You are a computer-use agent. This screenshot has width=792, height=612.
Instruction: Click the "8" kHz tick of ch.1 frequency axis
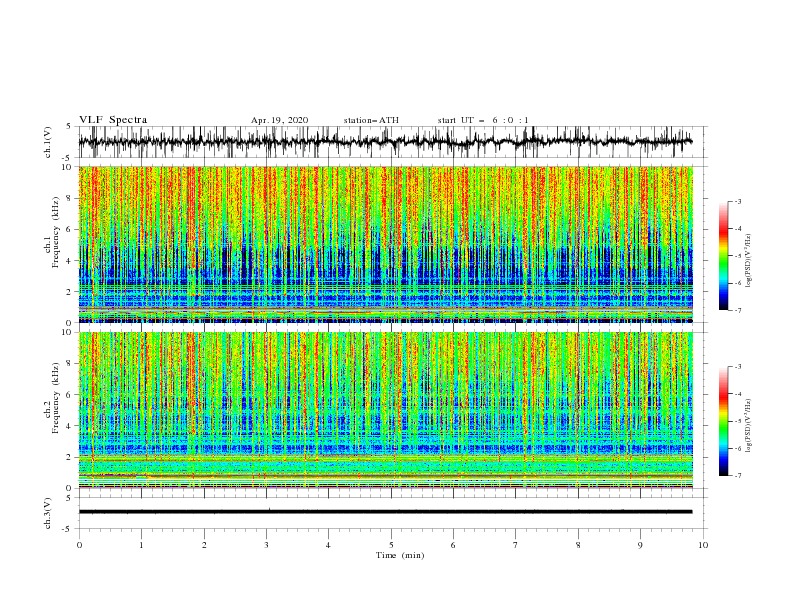pos(71,198)
